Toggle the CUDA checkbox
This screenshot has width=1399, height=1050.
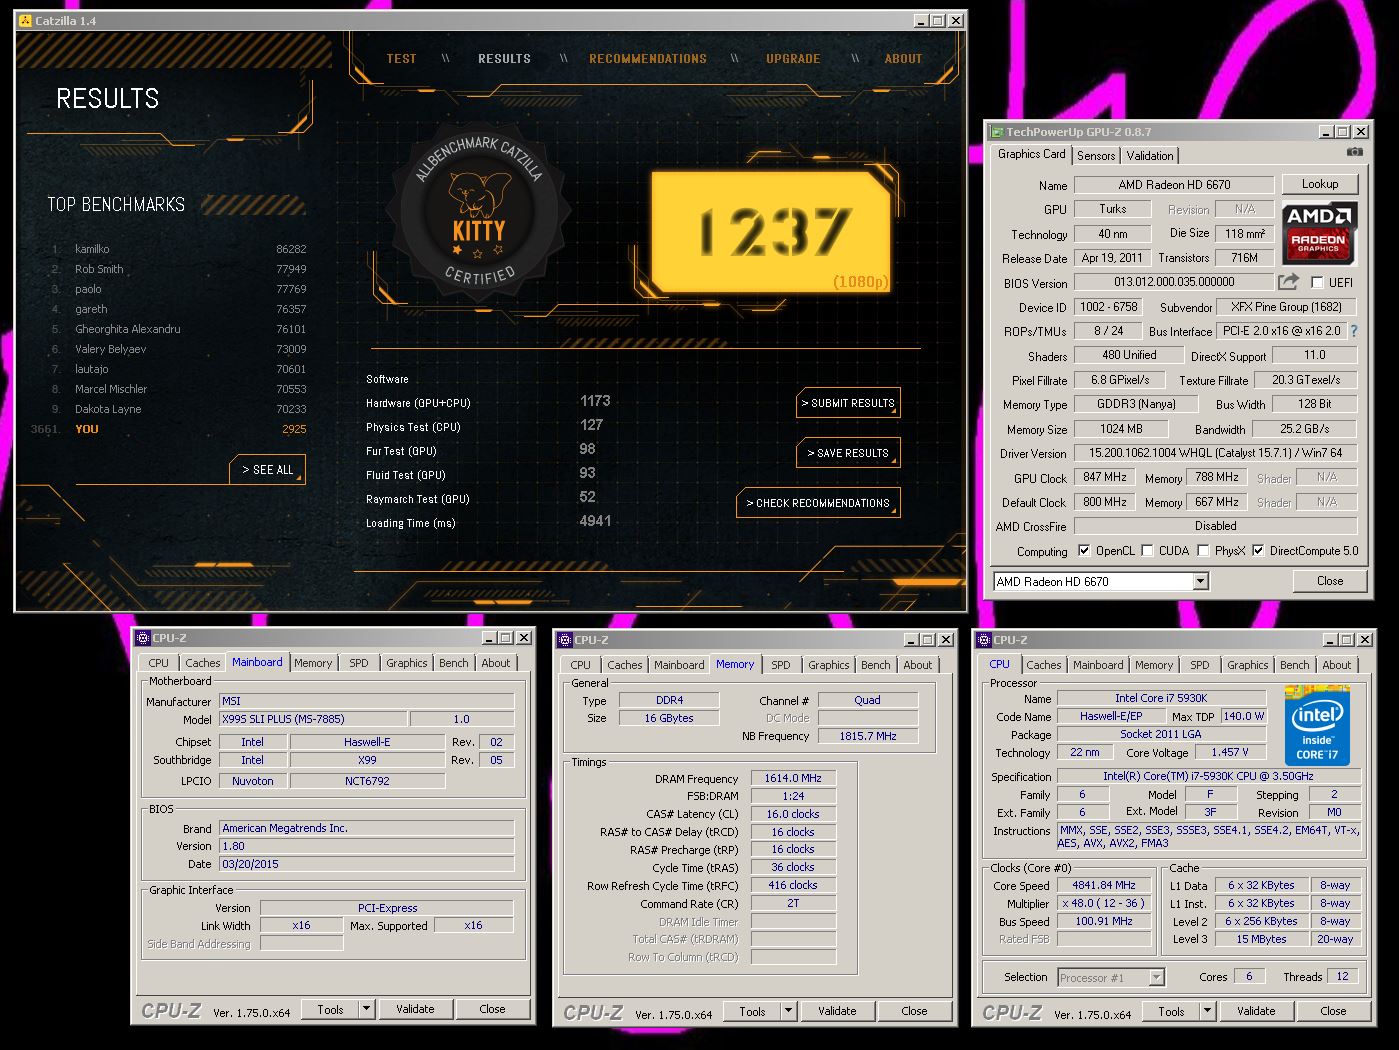pos(1148,551)
